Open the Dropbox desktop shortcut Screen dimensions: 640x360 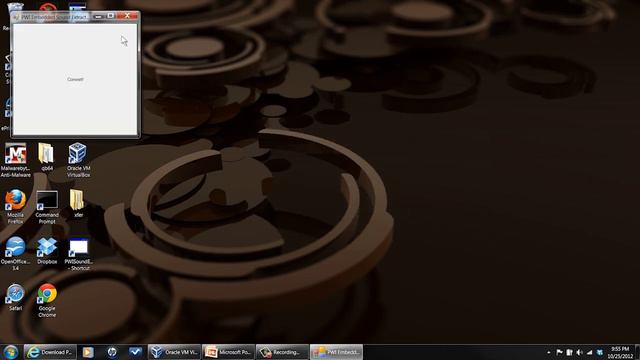point(47,250)
